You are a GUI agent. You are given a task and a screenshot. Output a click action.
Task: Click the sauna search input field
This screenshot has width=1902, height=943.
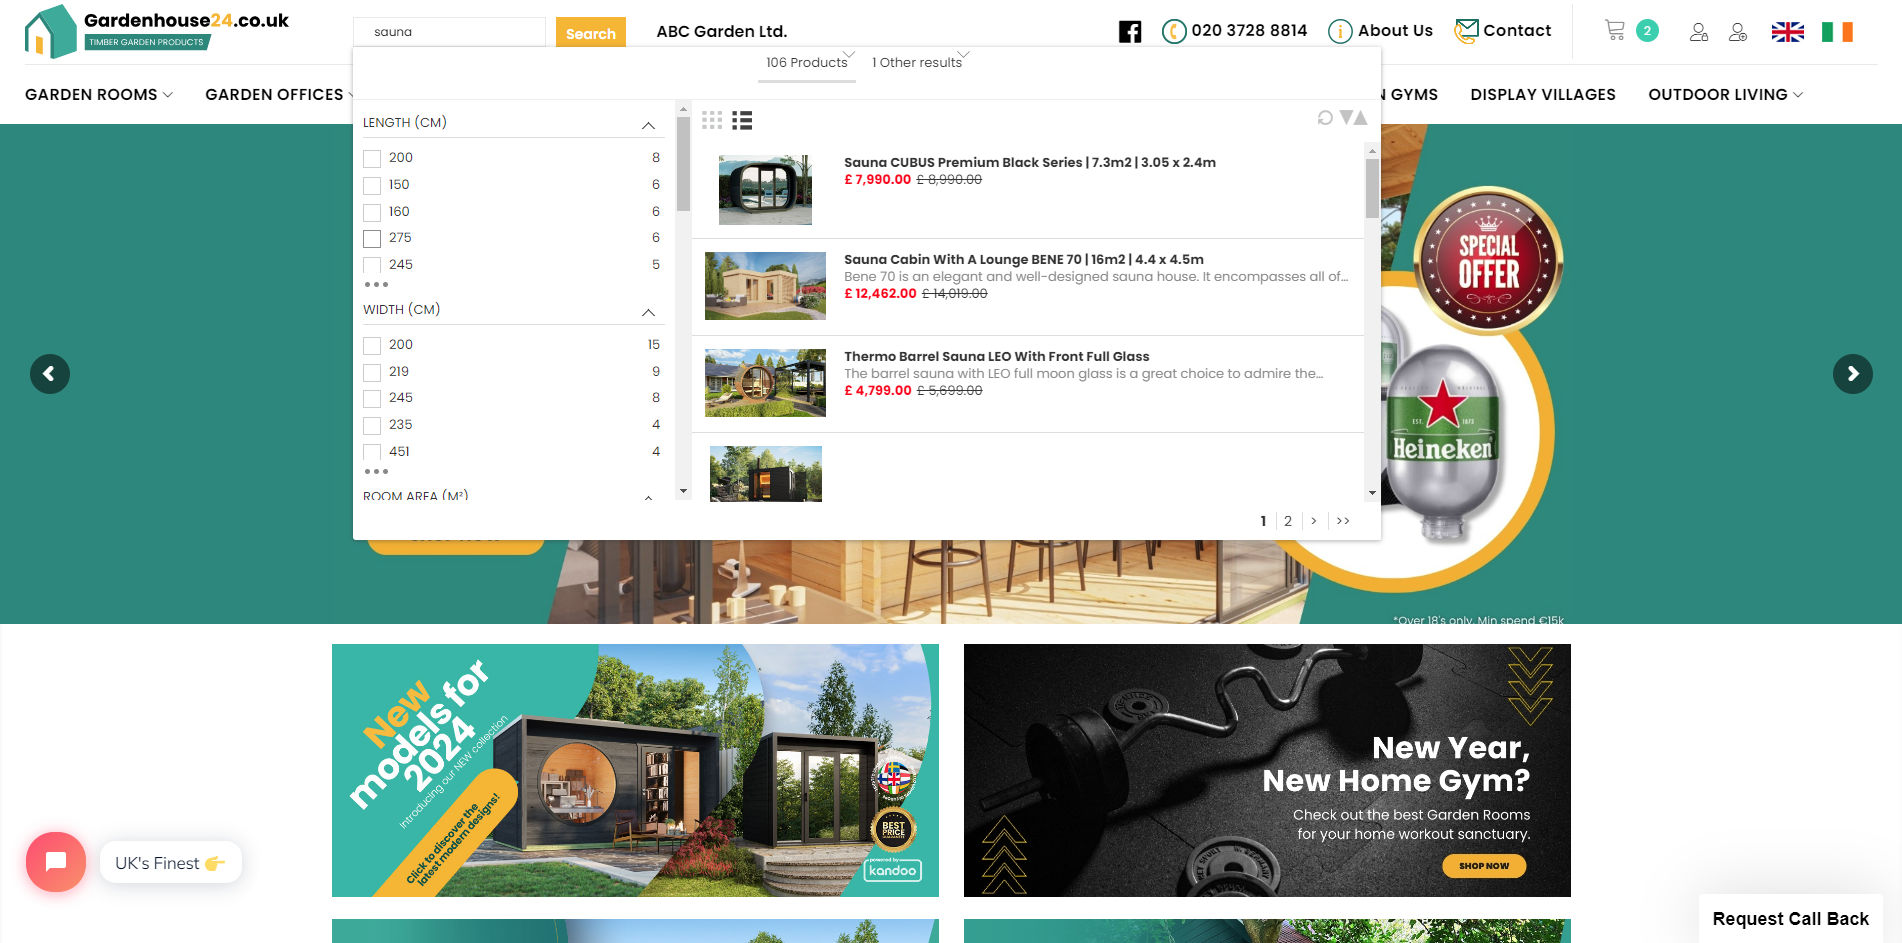coord(450,32)
